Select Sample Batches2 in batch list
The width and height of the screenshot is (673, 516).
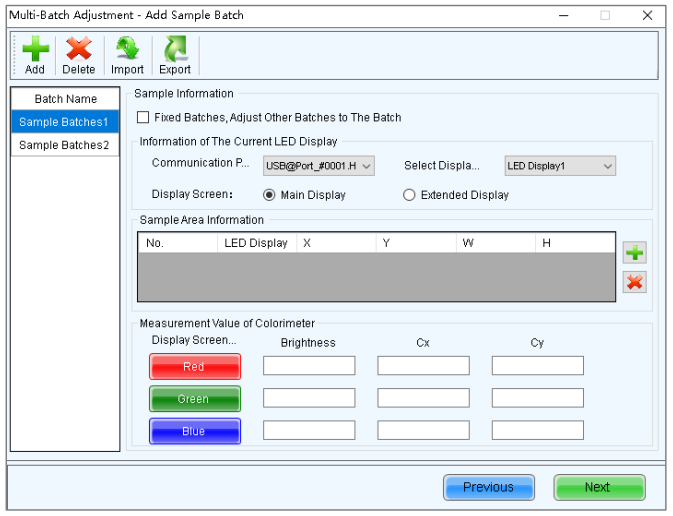65,145
